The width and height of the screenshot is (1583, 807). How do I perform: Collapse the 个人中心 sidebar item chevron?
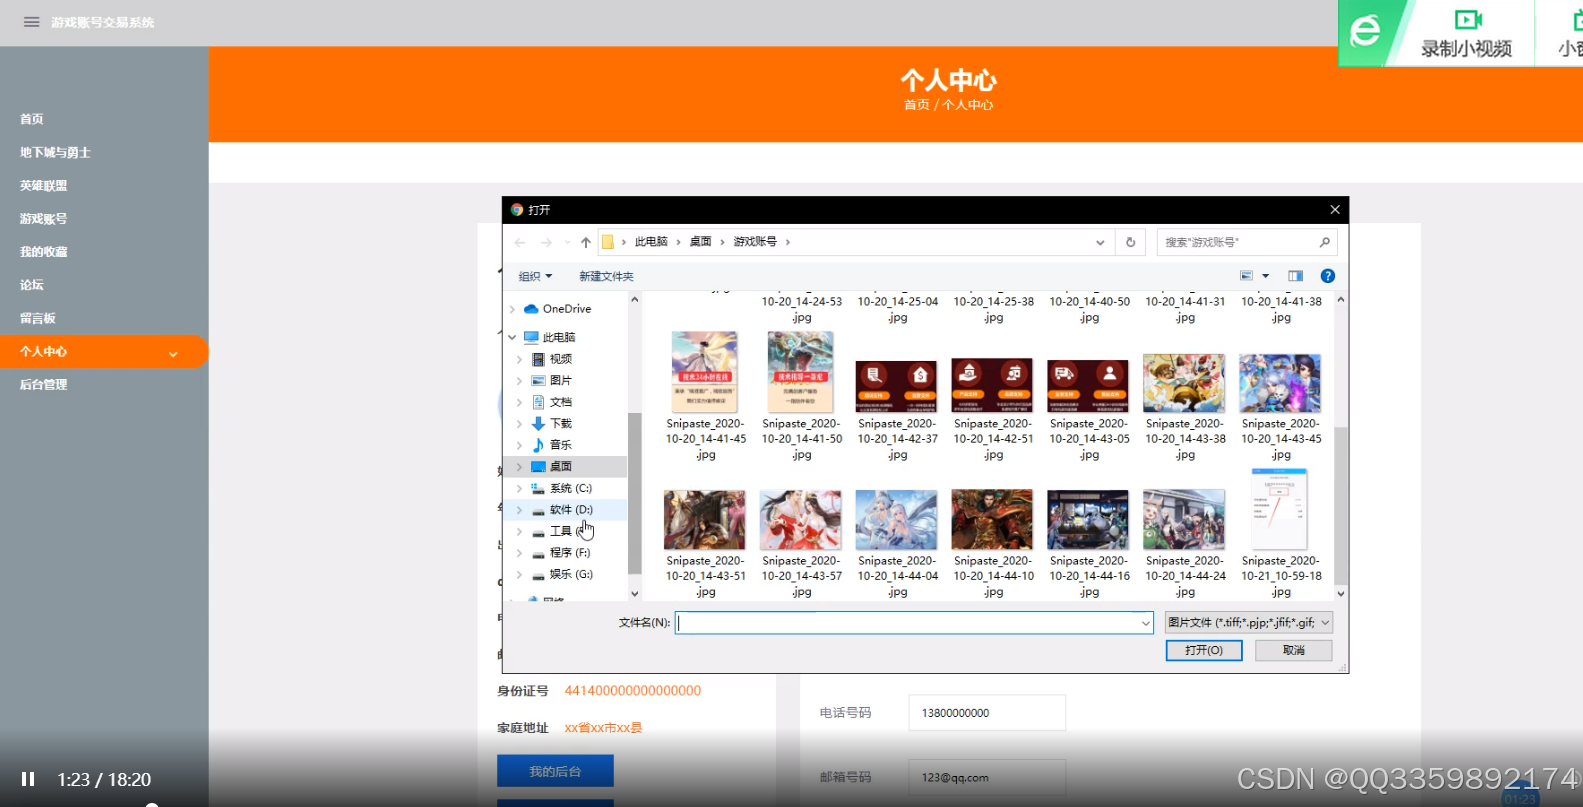click(173, 353)
